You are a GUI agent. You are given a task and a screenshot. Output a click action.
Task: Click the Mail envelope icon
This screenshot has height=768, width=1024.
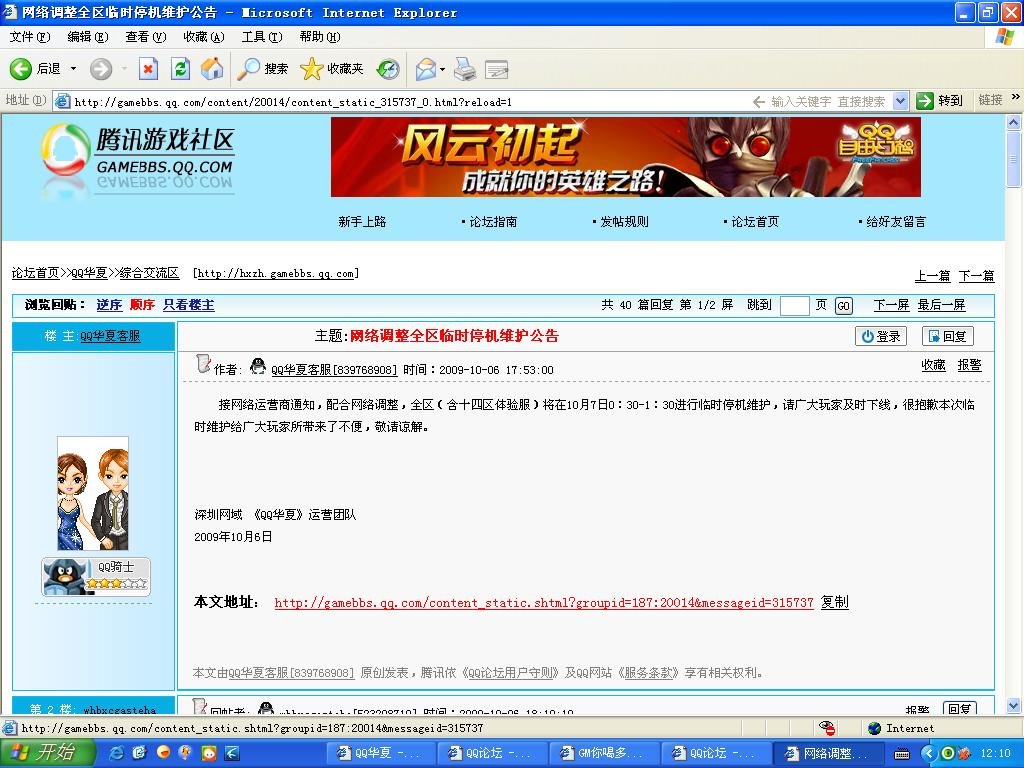click(426, 69)
